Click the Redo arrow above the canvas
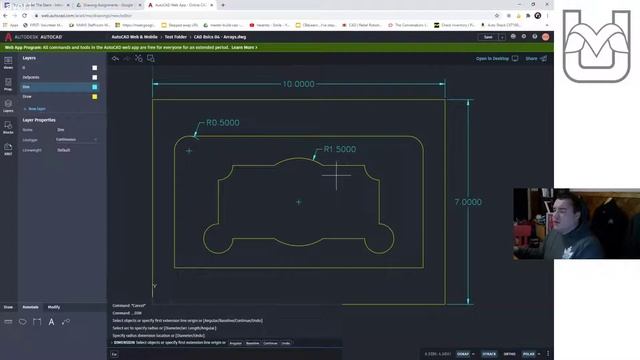Viewport: 640px width, 360px height. coord(127,59)
